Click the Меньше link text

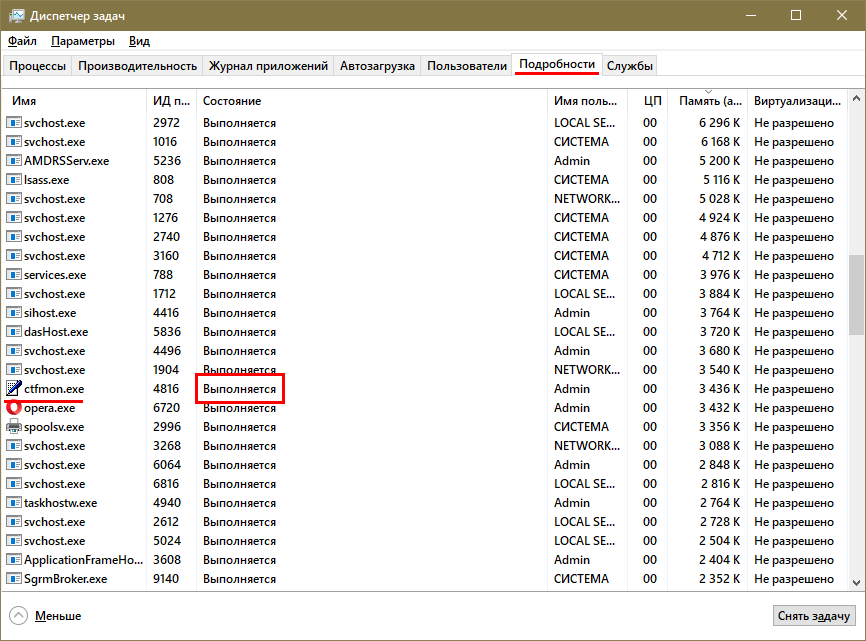click(58, 616)
